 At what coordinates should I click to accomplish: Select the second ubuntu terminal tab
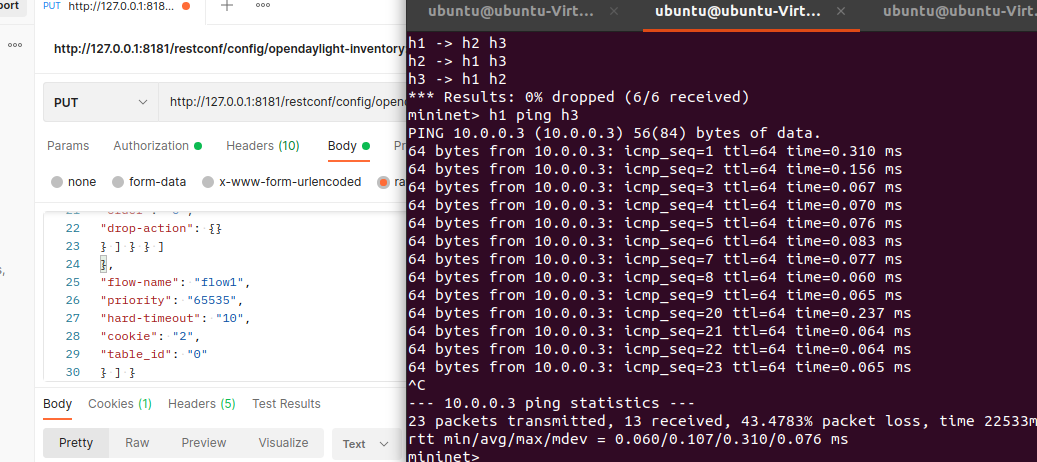point(738,11)
